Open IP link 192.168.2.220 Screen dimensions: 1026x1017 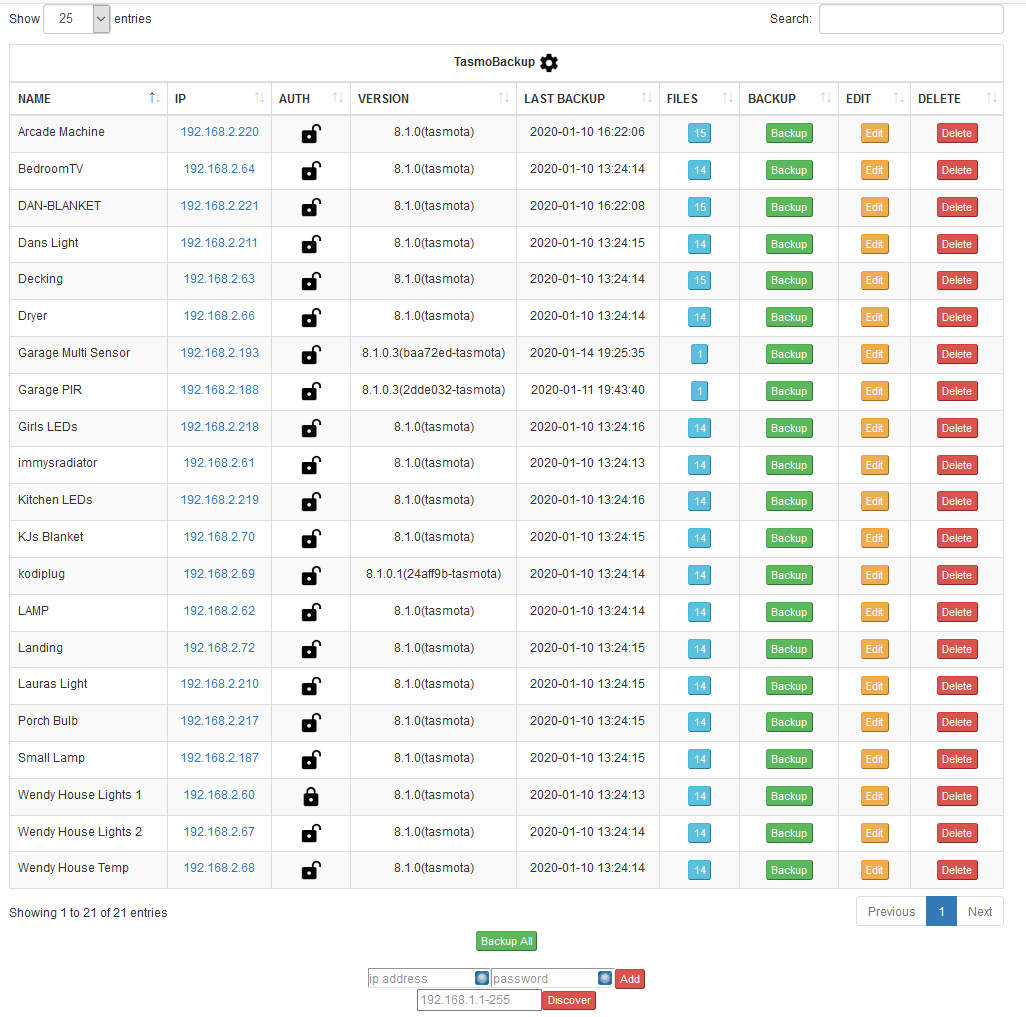[219, 132]
